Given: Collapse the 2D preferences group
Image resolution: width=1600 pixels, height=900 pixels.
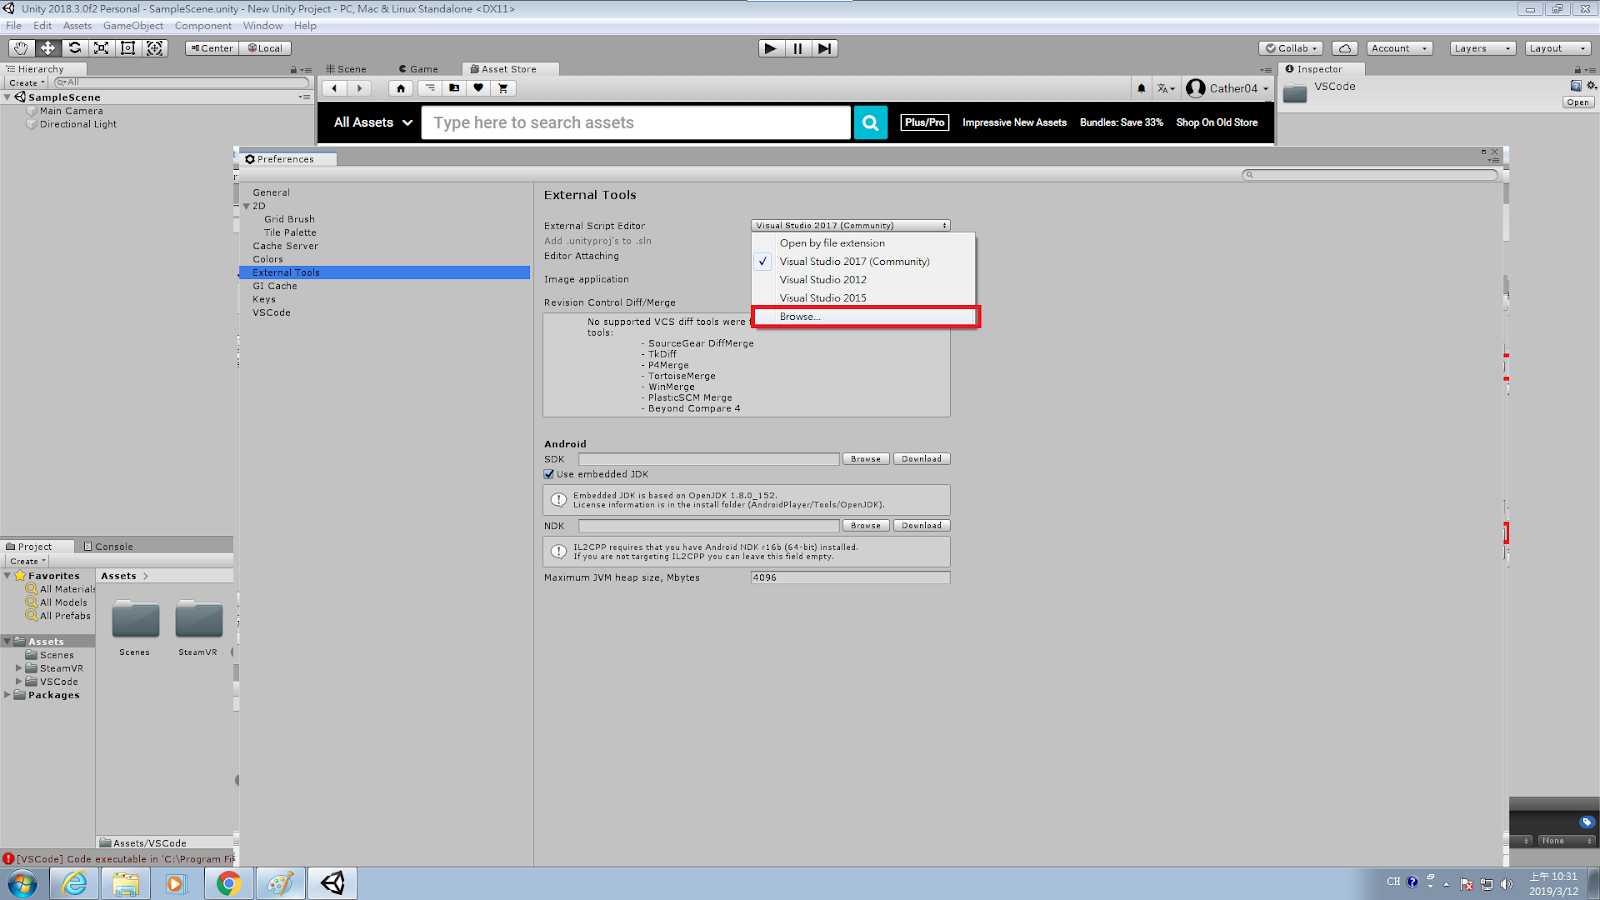Looking at the screenshot, I should [247, 206].
